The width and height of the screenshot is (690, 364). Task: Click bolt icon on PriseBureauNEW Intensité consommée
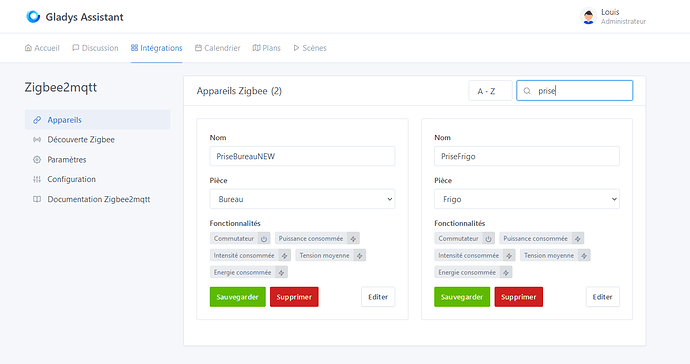point(285,256)
